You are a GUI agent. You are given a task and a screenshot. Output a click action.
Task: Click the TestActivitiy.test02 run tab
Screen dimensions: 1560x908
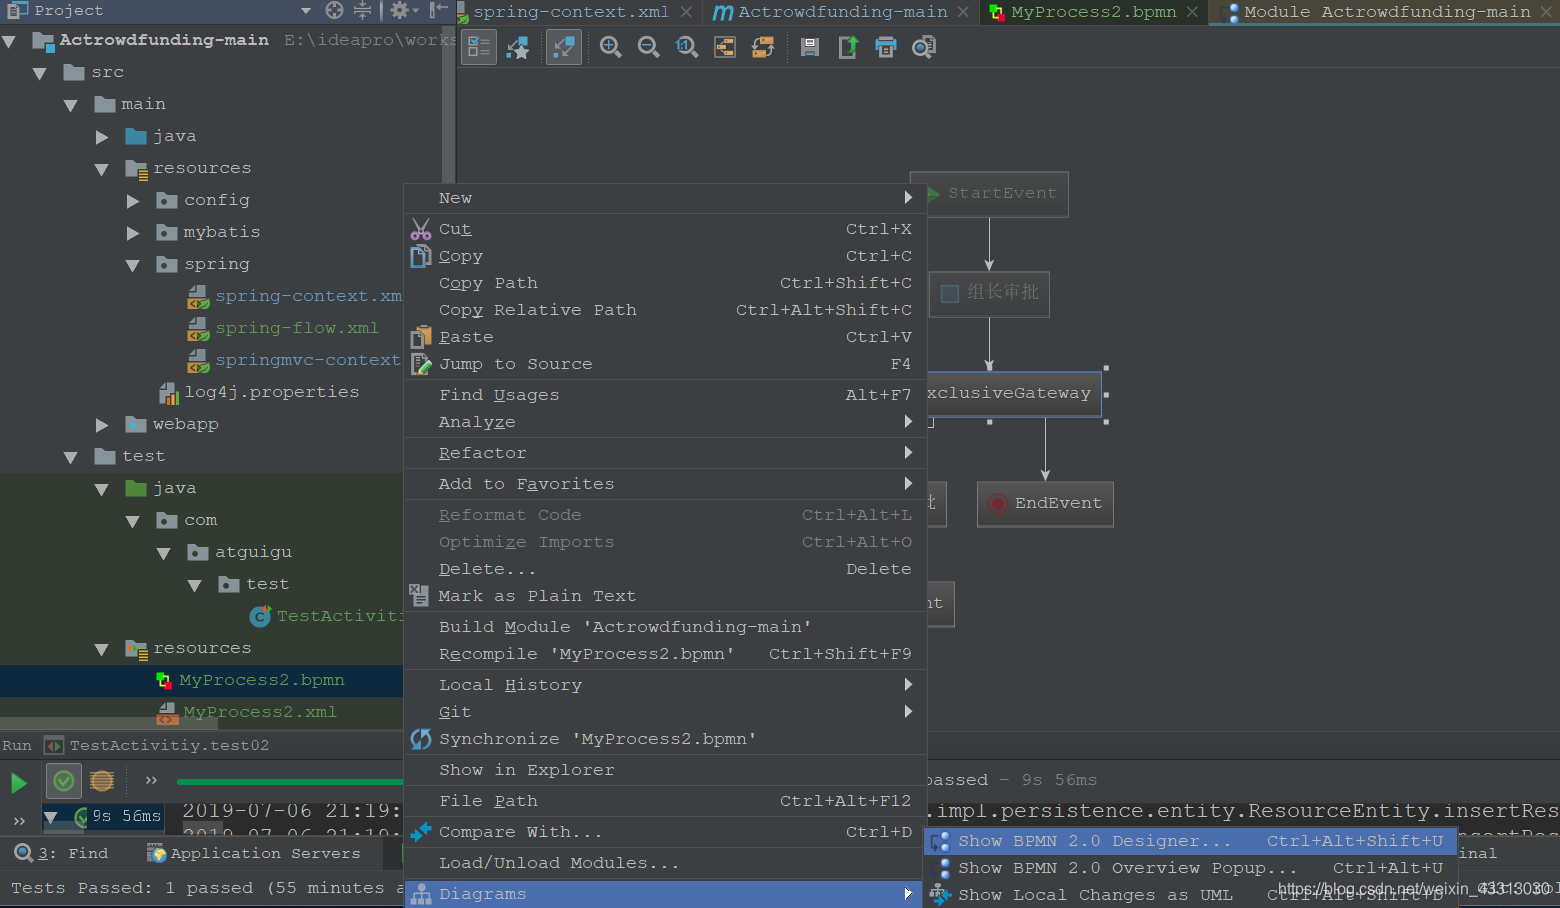pos(157,745)
